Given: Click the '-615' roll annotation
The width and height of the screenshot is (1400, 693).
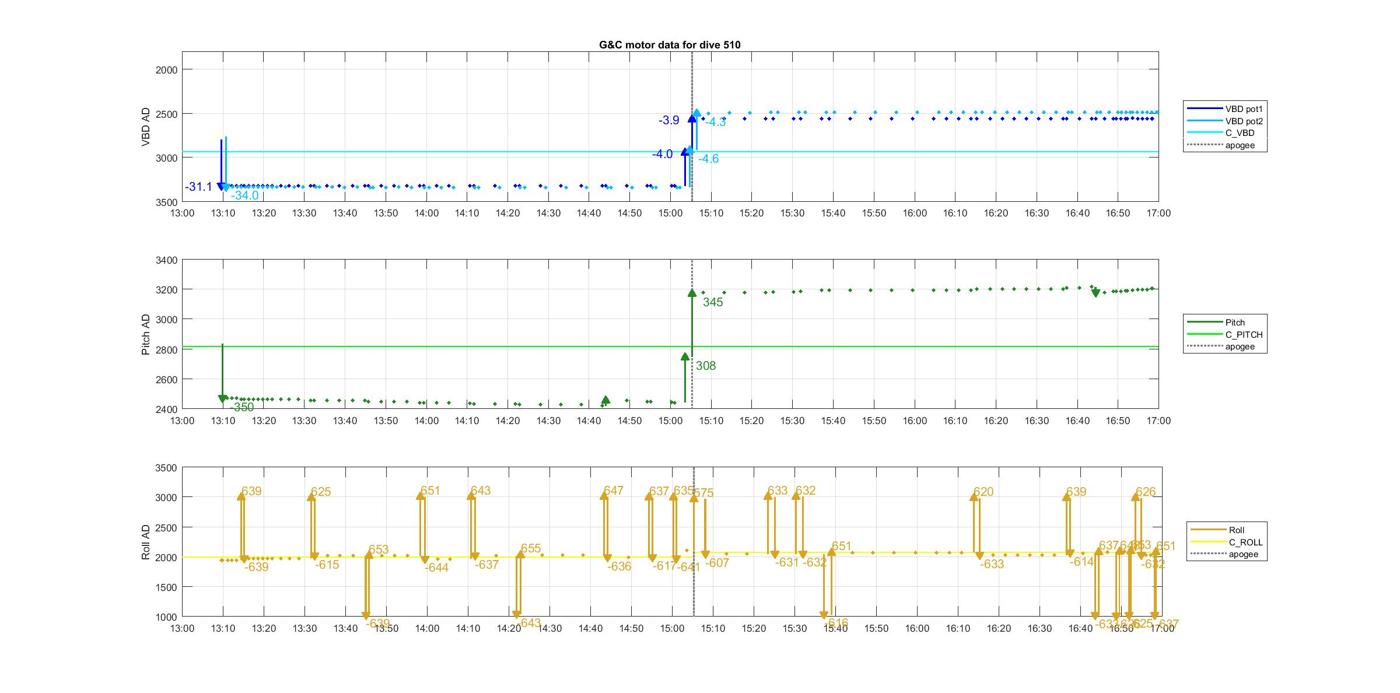Looking at the screenshot, I should click(x=328, y=565).
